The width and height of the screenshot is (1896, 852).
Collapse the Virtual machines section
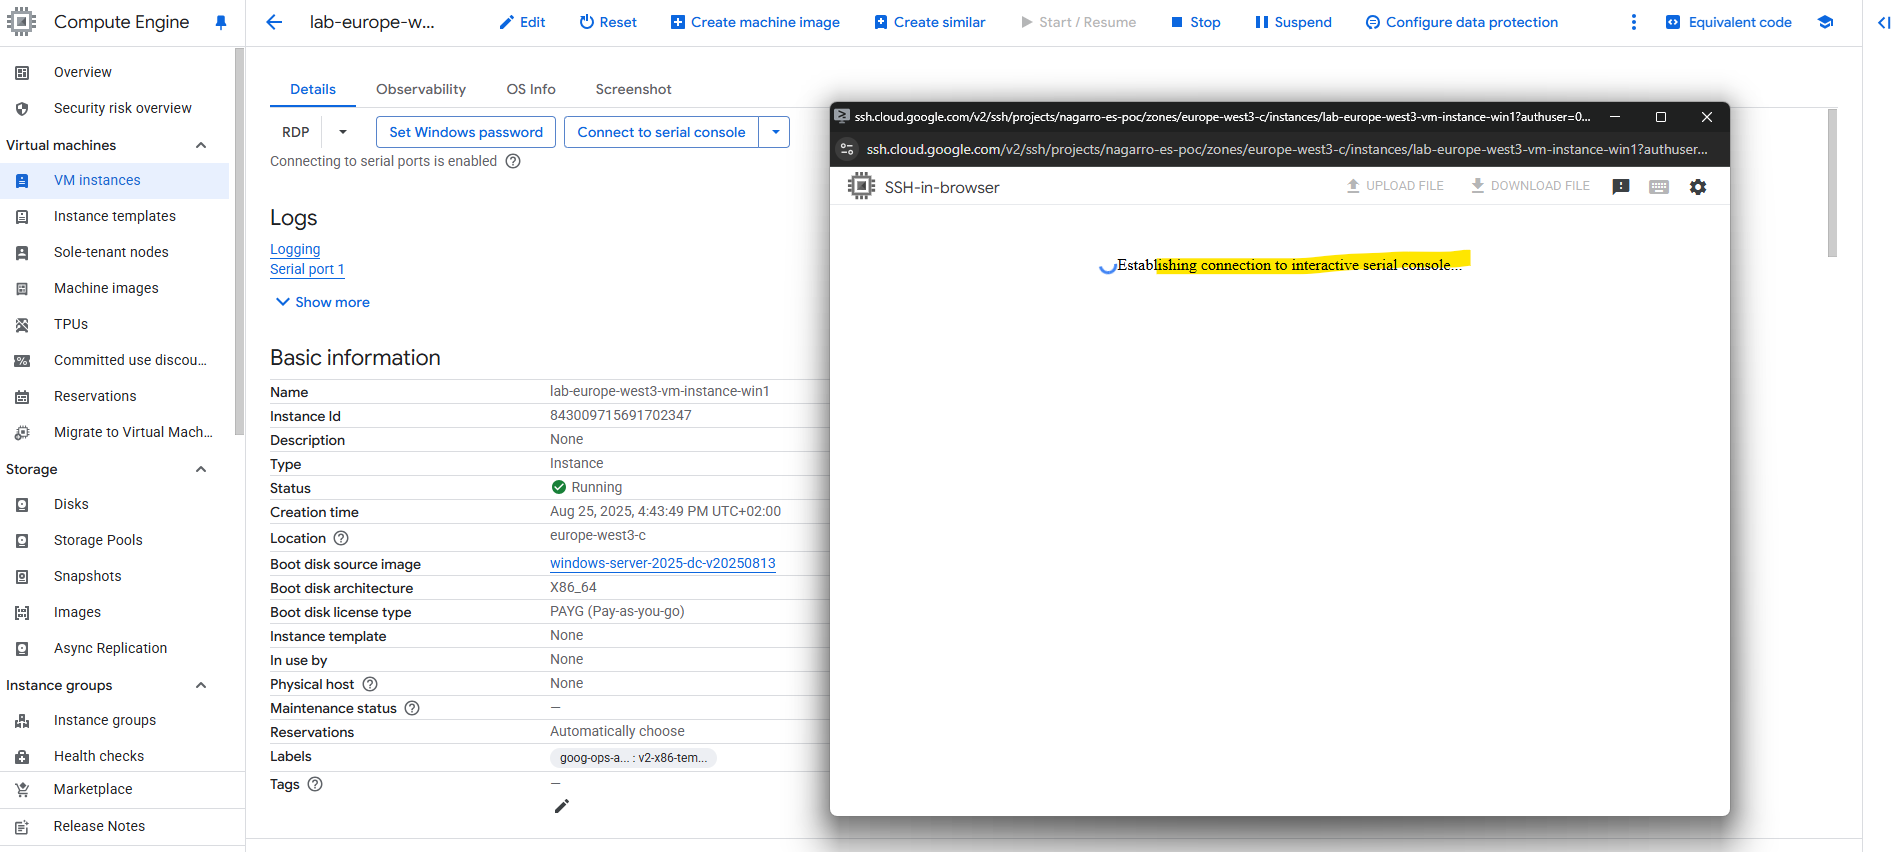click(x=201, y=145)
